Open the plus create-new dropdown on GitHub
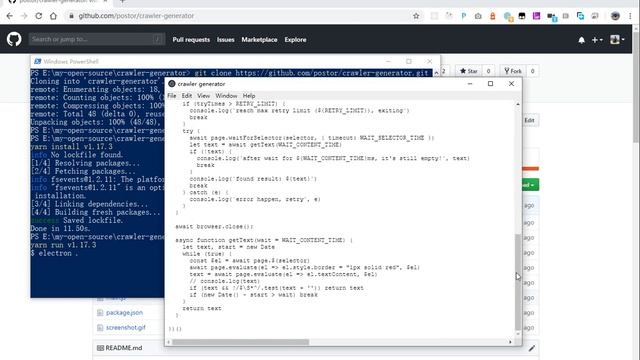This screenshot has width=640, height=360. coord(597,40)
